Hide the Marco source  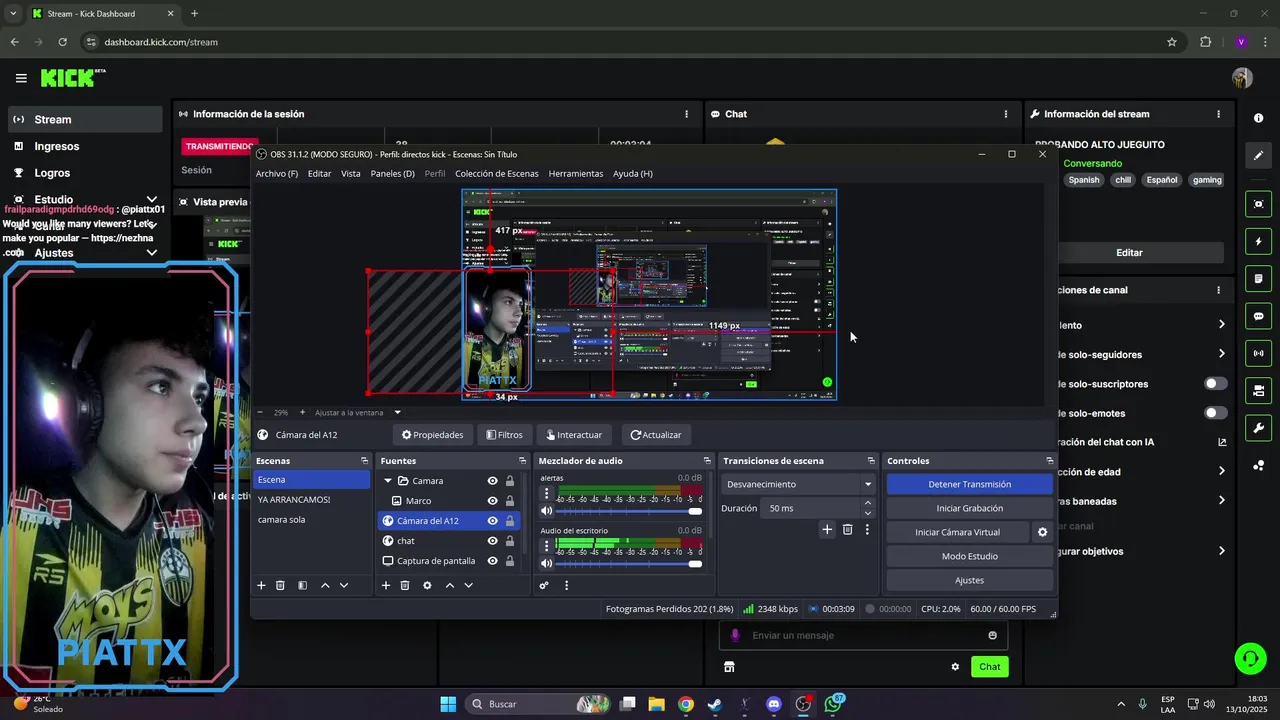pos(492,501)
